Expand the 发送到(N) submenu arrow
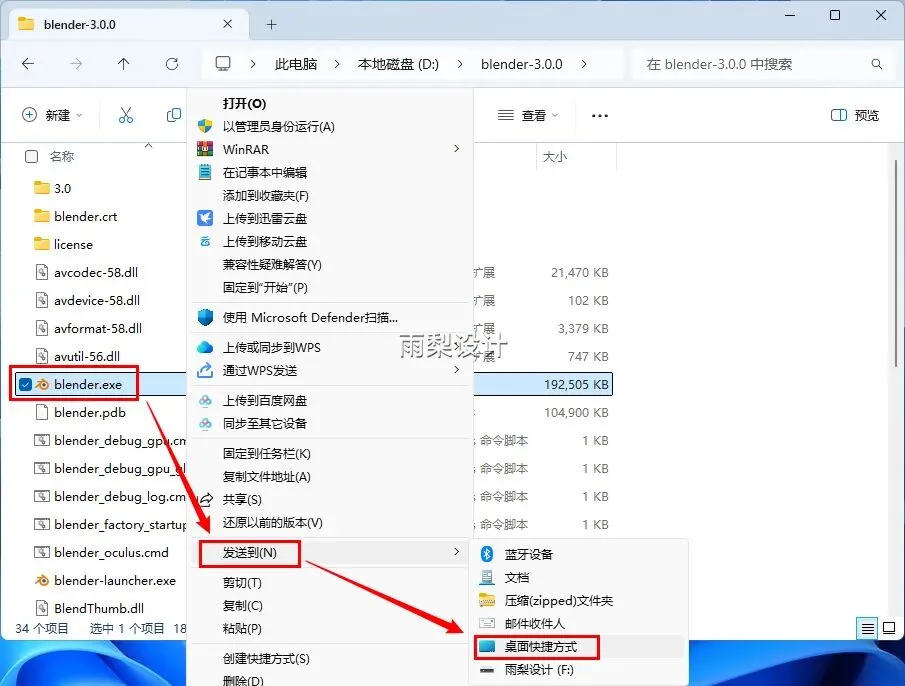This screenshot has width=905, height=686. [x=457, y=552]
